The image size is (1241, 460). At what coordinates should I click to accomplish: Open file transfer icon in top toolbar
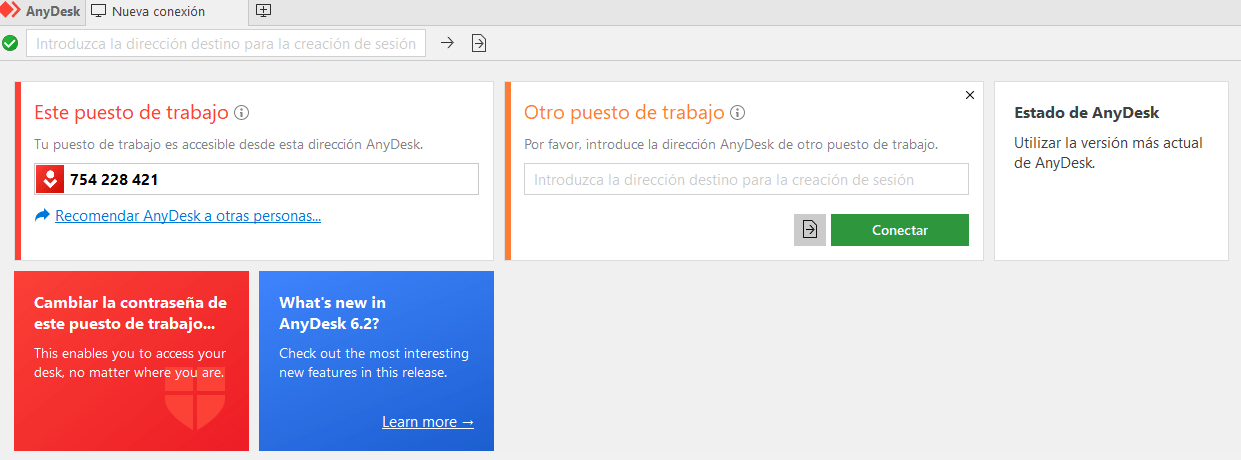click(x=479, y=43)
